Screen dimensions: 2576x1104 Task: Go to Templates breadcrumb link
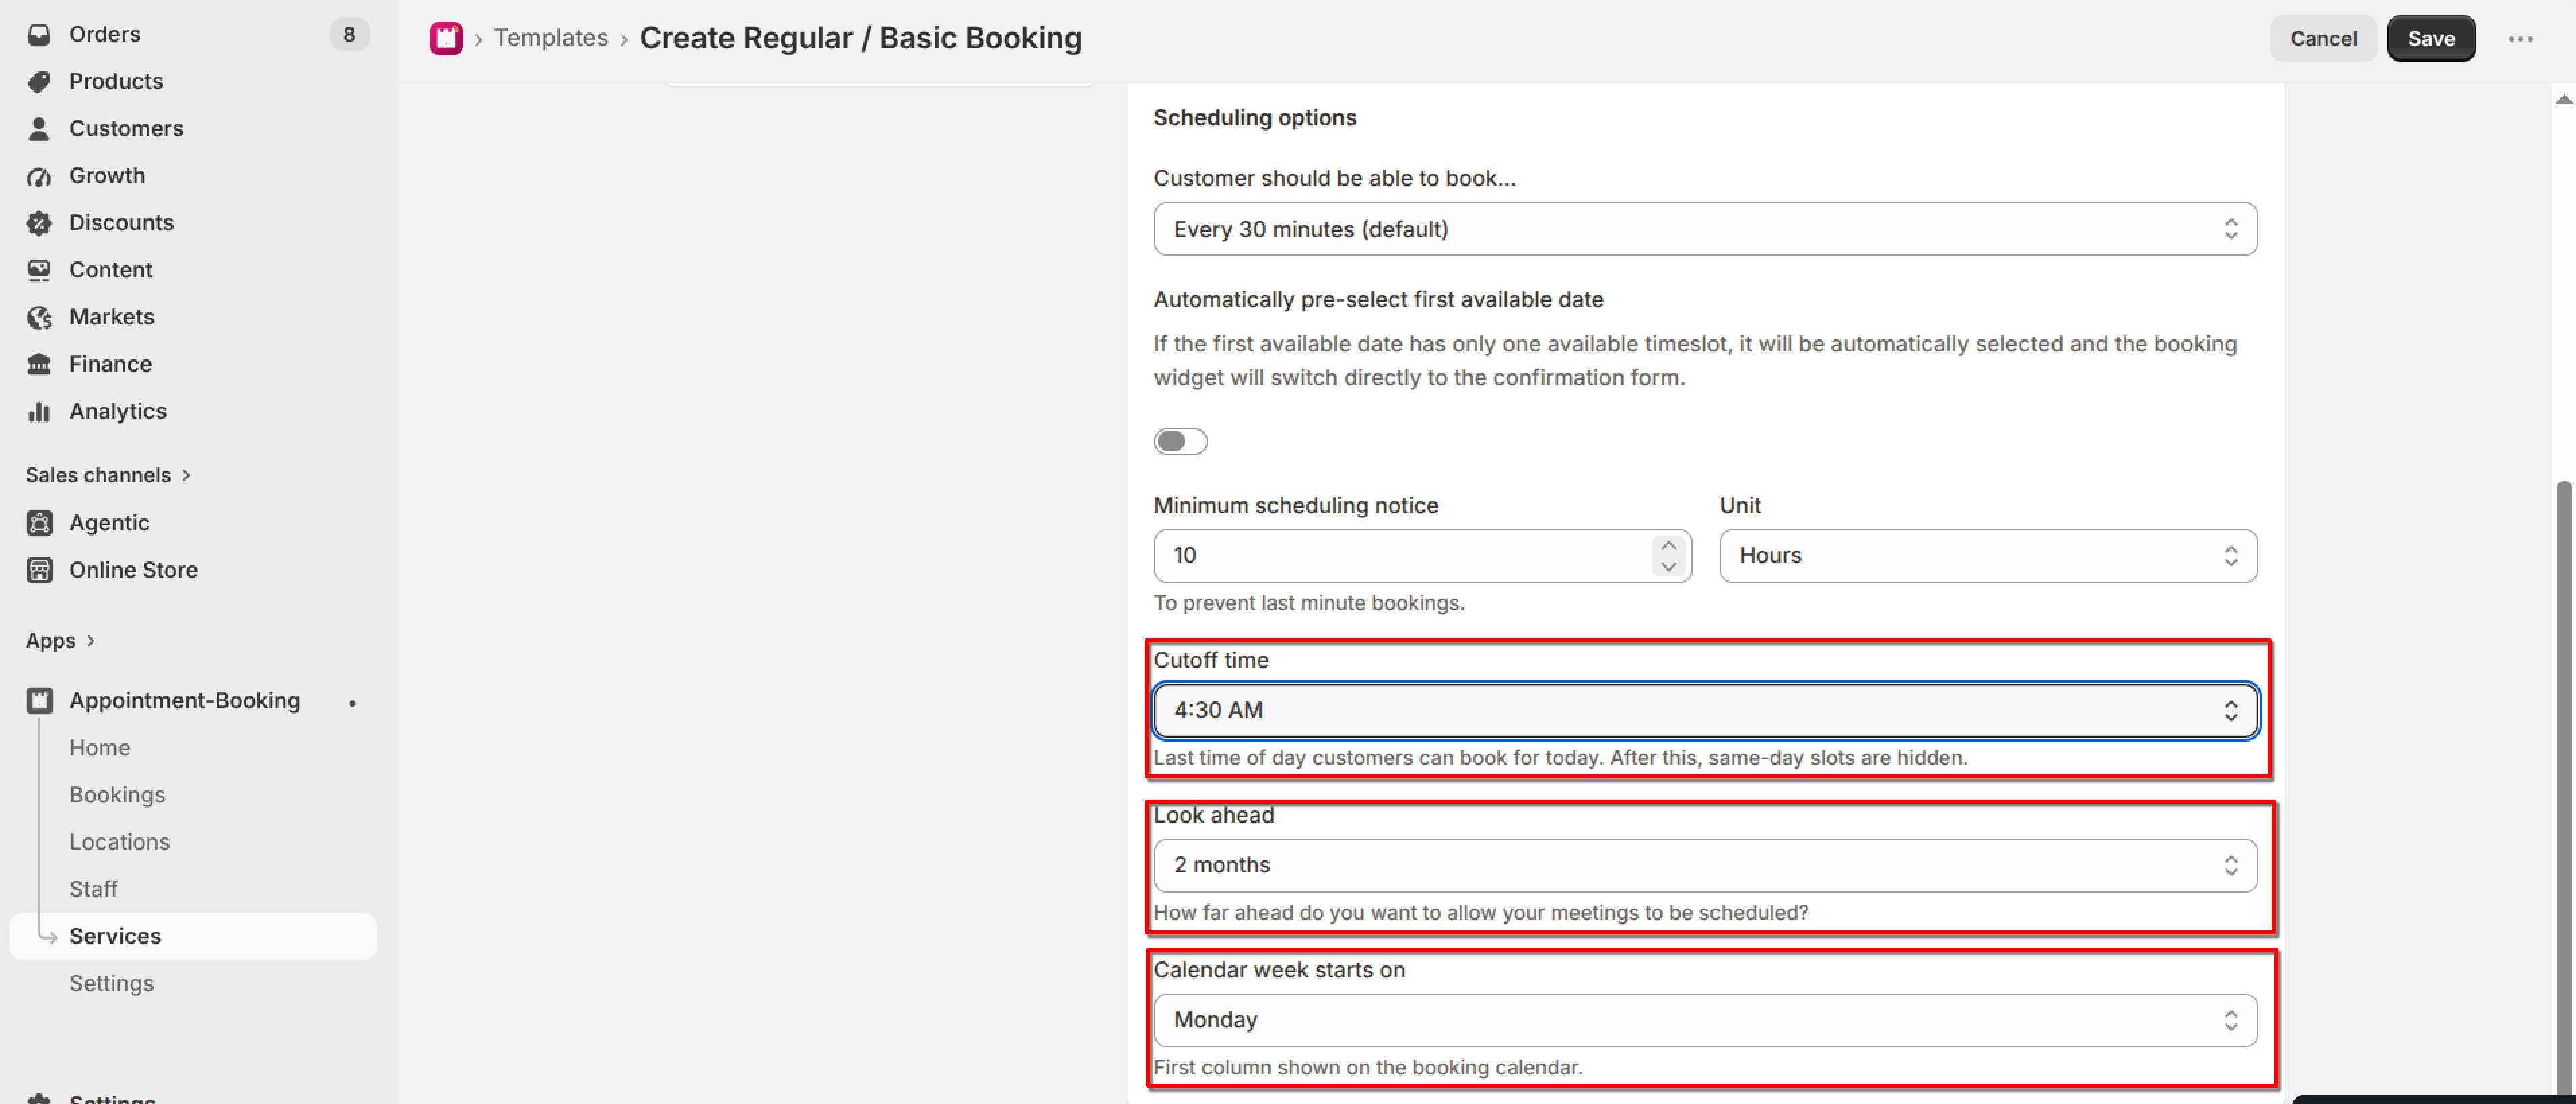[551, 38]
